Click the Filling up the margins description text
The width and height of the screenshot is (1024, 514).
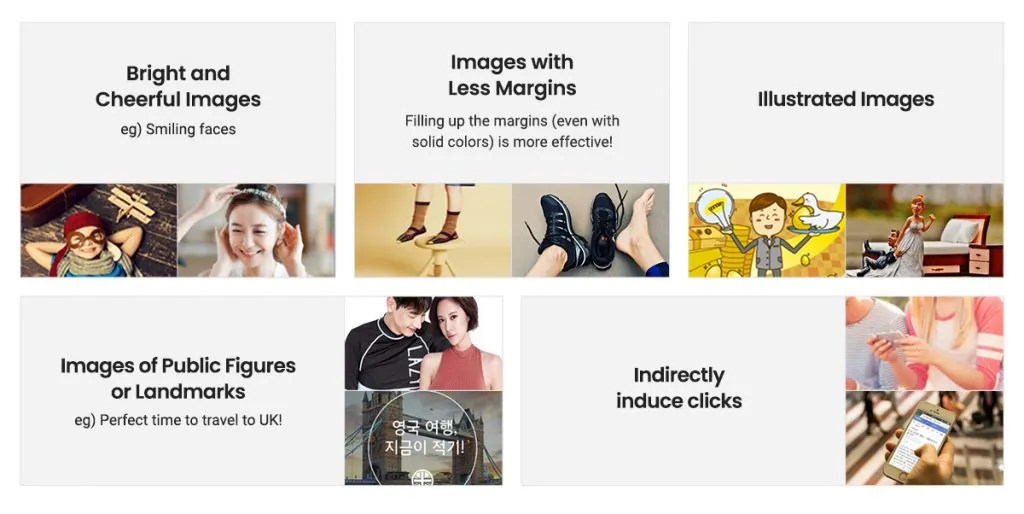[512, 131]
